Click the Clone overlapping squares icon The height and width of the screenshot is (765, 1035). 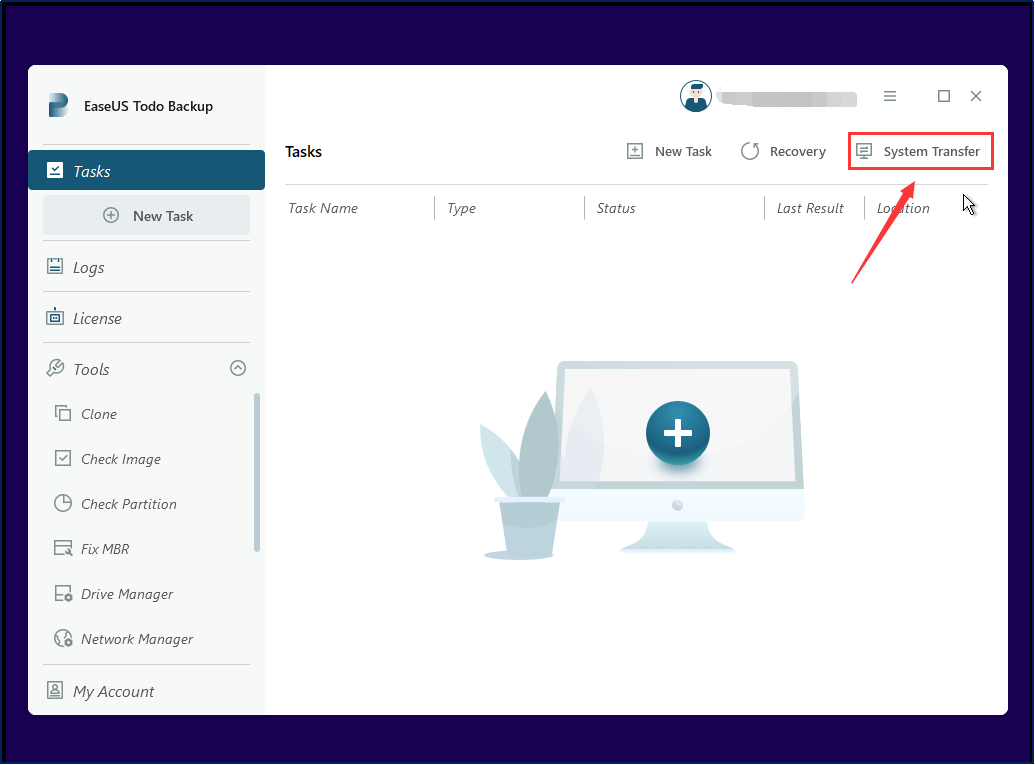coord(63,413)
